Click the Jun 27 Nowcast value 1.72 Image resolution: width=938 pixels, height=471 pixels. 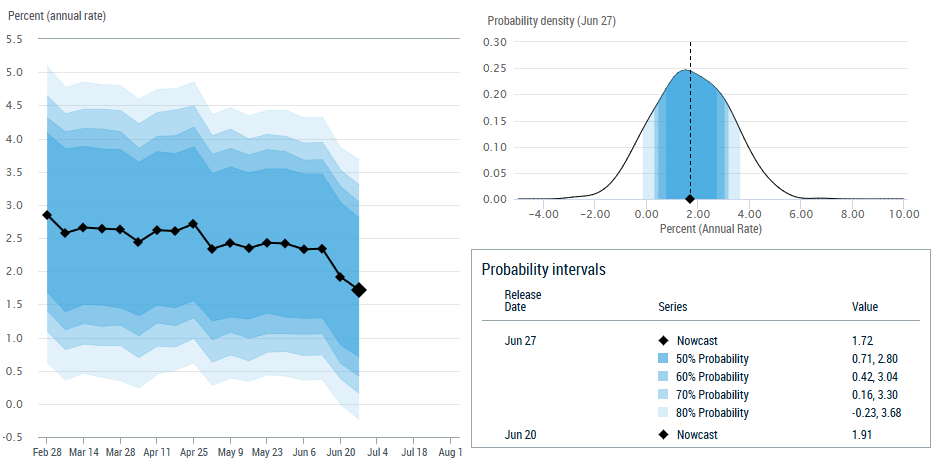coord(862,341)
